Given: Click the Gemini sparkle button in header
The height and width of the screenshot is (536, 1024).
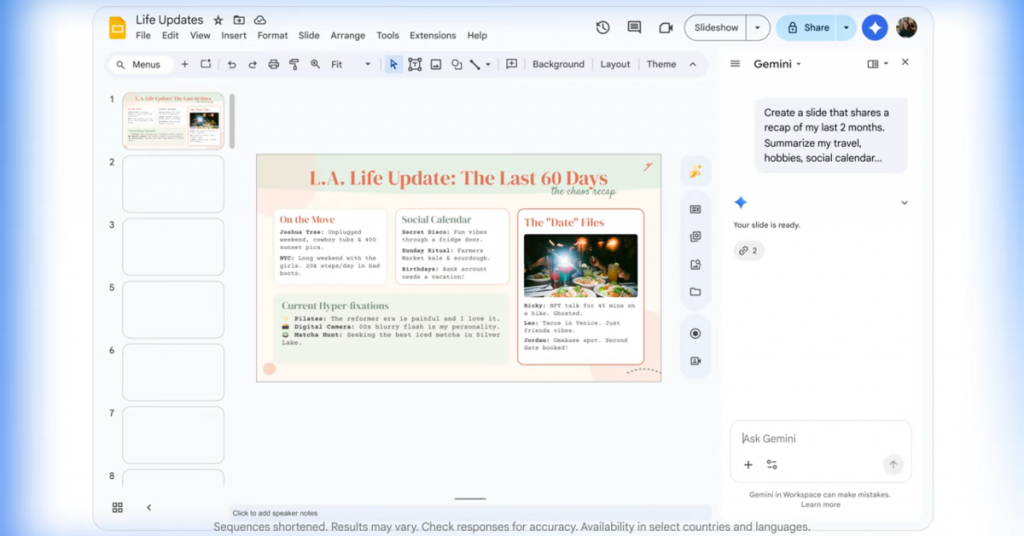Looking at the screenshot, I should 875,27.
